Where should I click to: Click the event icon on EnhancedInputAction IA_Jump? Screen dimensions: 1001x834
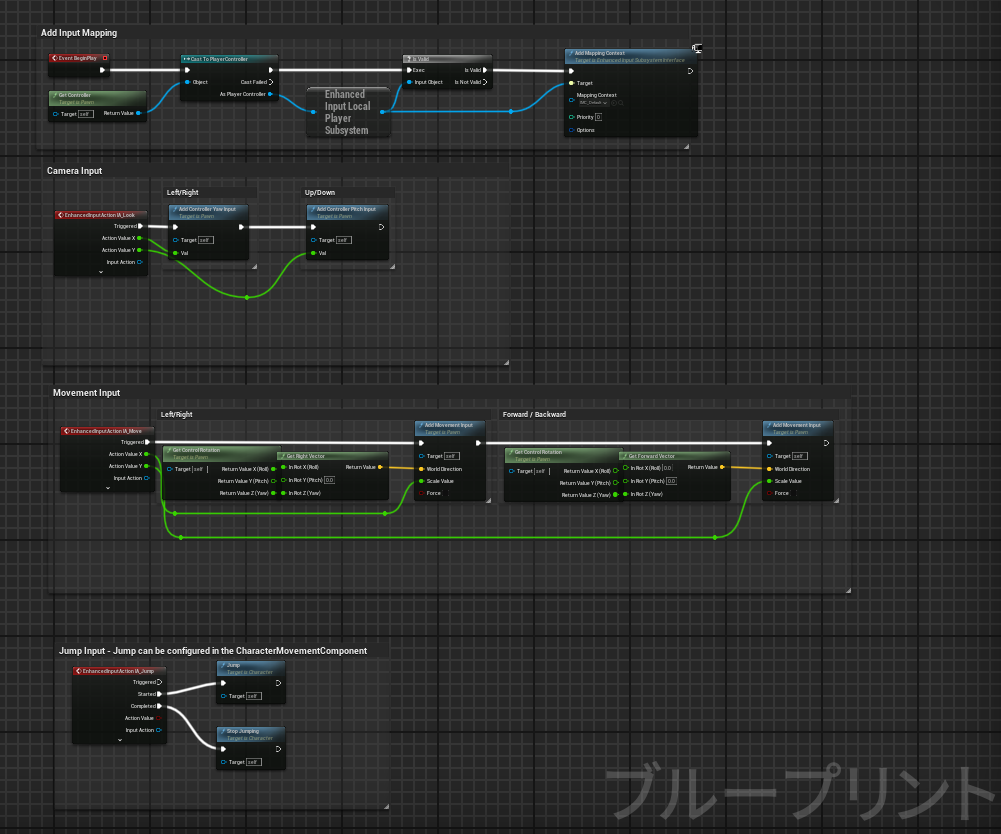coord(78,670)
